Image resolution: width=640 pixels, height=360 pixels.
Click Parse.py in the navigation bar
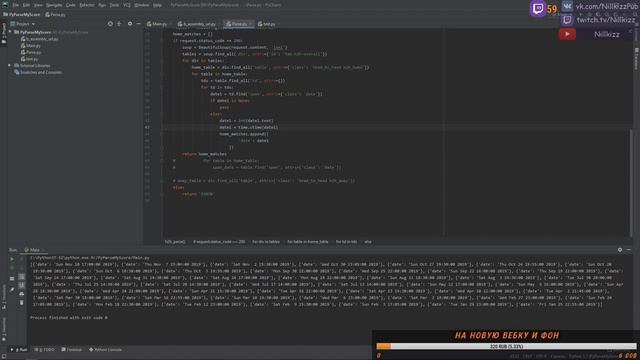(x=56, y=14)
